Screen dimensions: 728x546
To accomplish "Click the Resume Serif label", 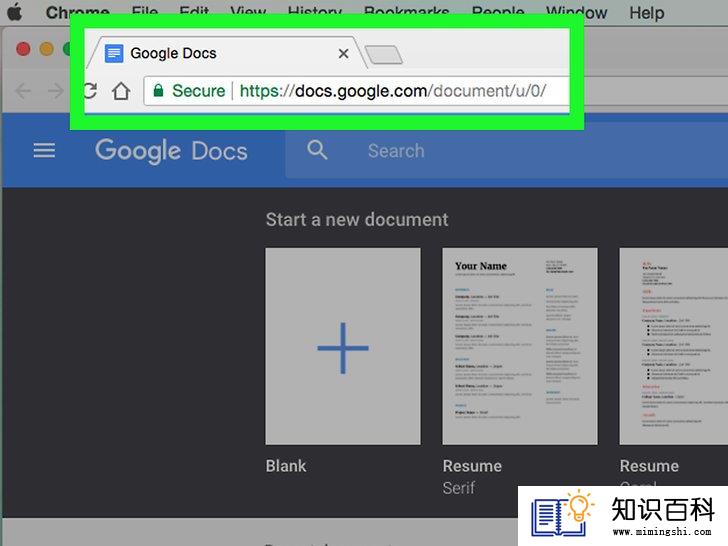I will 472,476.
